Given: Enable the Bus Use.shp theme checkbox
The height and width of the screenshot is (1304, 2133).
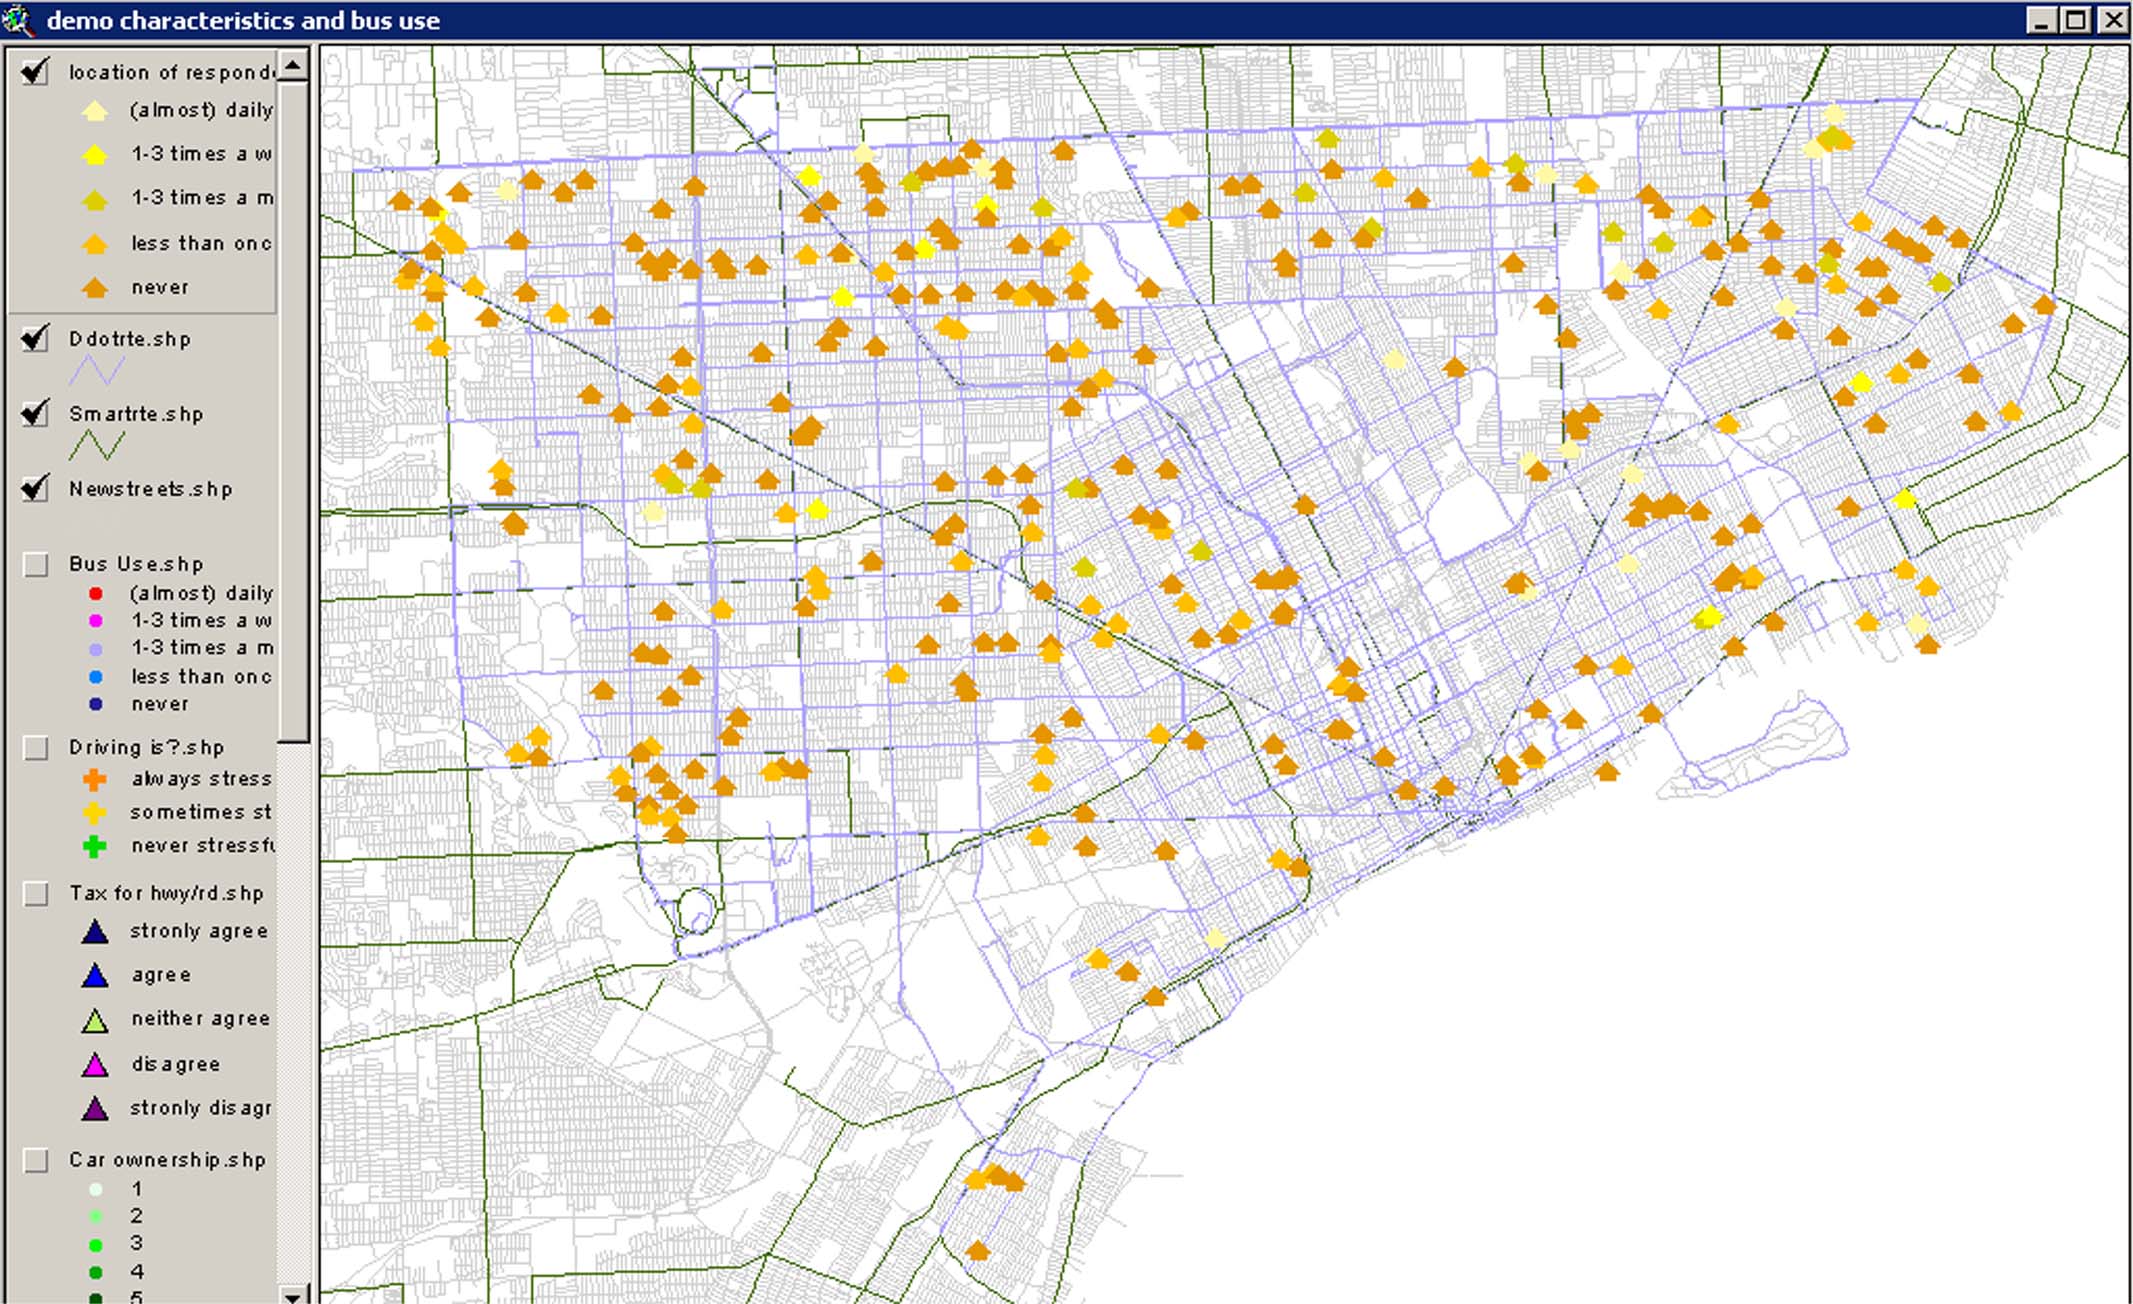Looking at the screenshot, I should point(36,565).
